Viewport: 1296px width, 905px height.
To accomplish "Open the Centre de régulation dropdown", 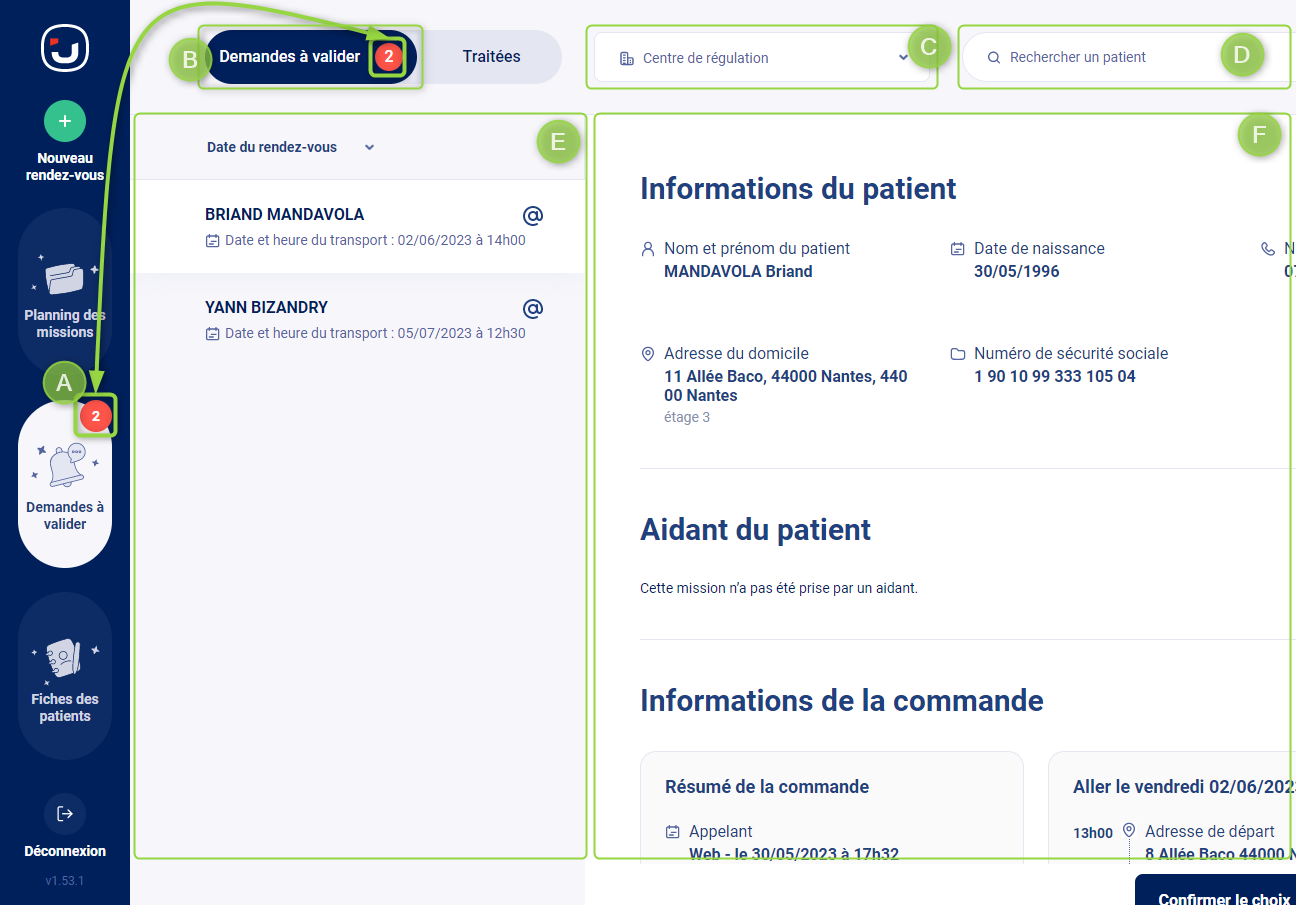I will tap(764, 58).
